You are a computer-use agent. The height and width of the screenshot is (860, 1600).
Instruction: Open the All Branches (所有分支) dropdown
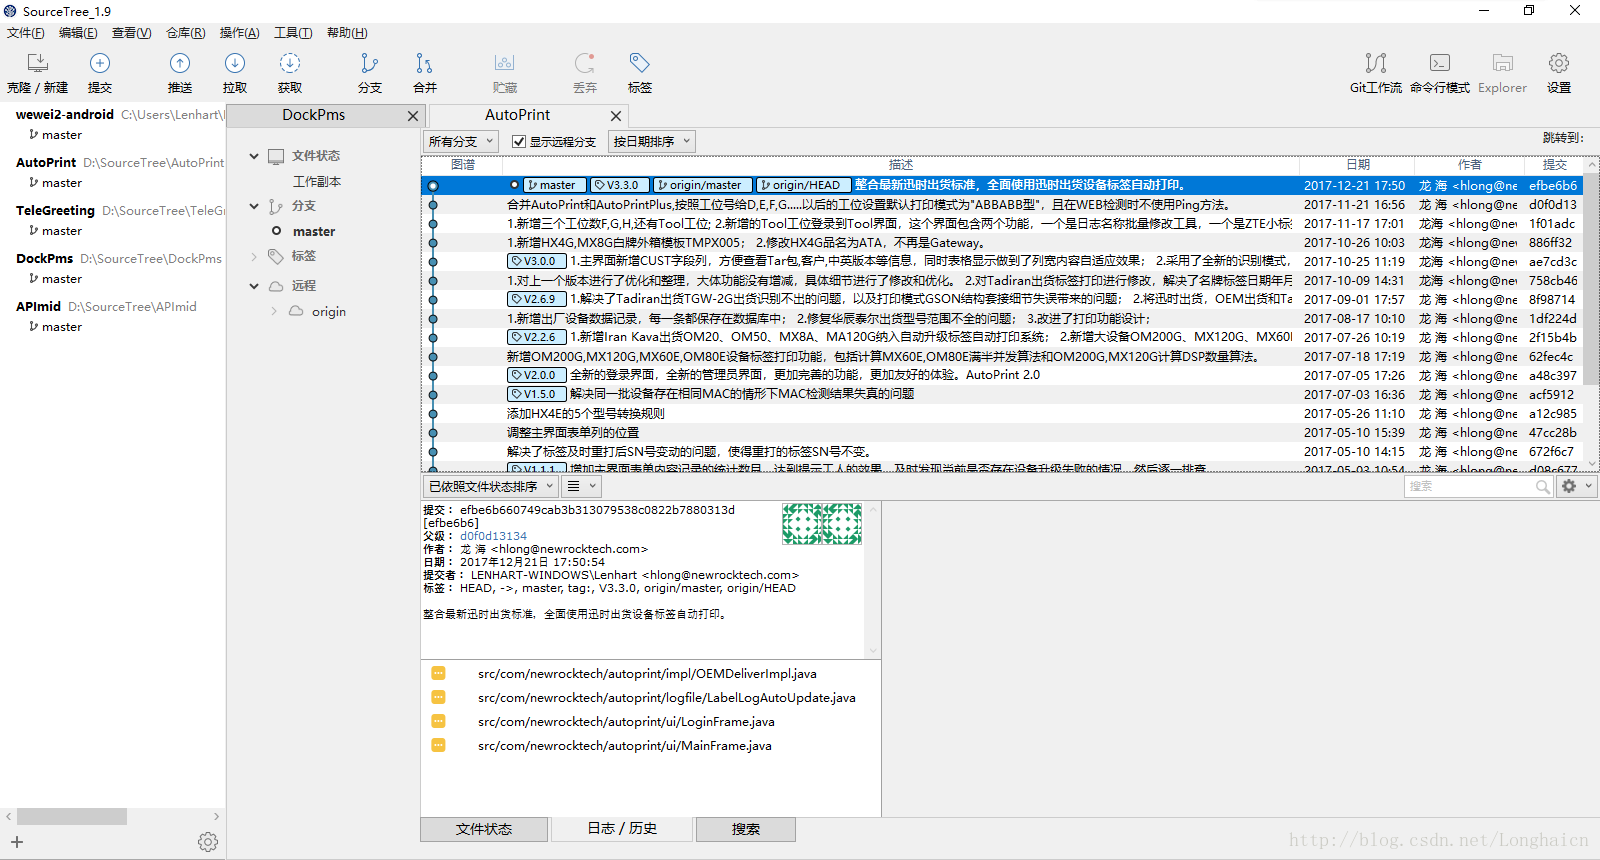(x=461, y=142)
